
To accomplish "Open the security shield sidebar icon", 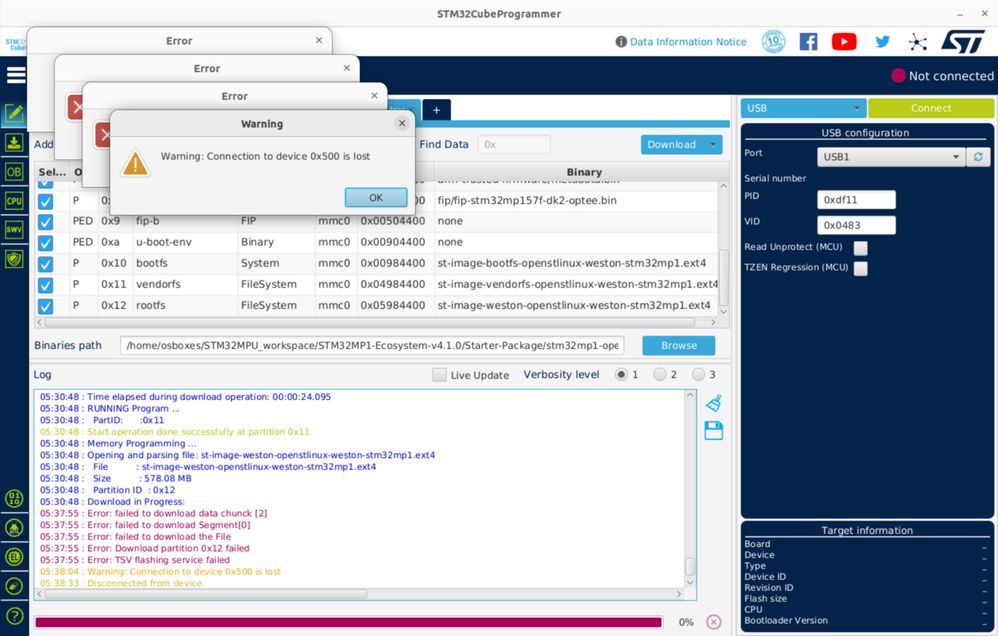I will (x=14, y=259).
